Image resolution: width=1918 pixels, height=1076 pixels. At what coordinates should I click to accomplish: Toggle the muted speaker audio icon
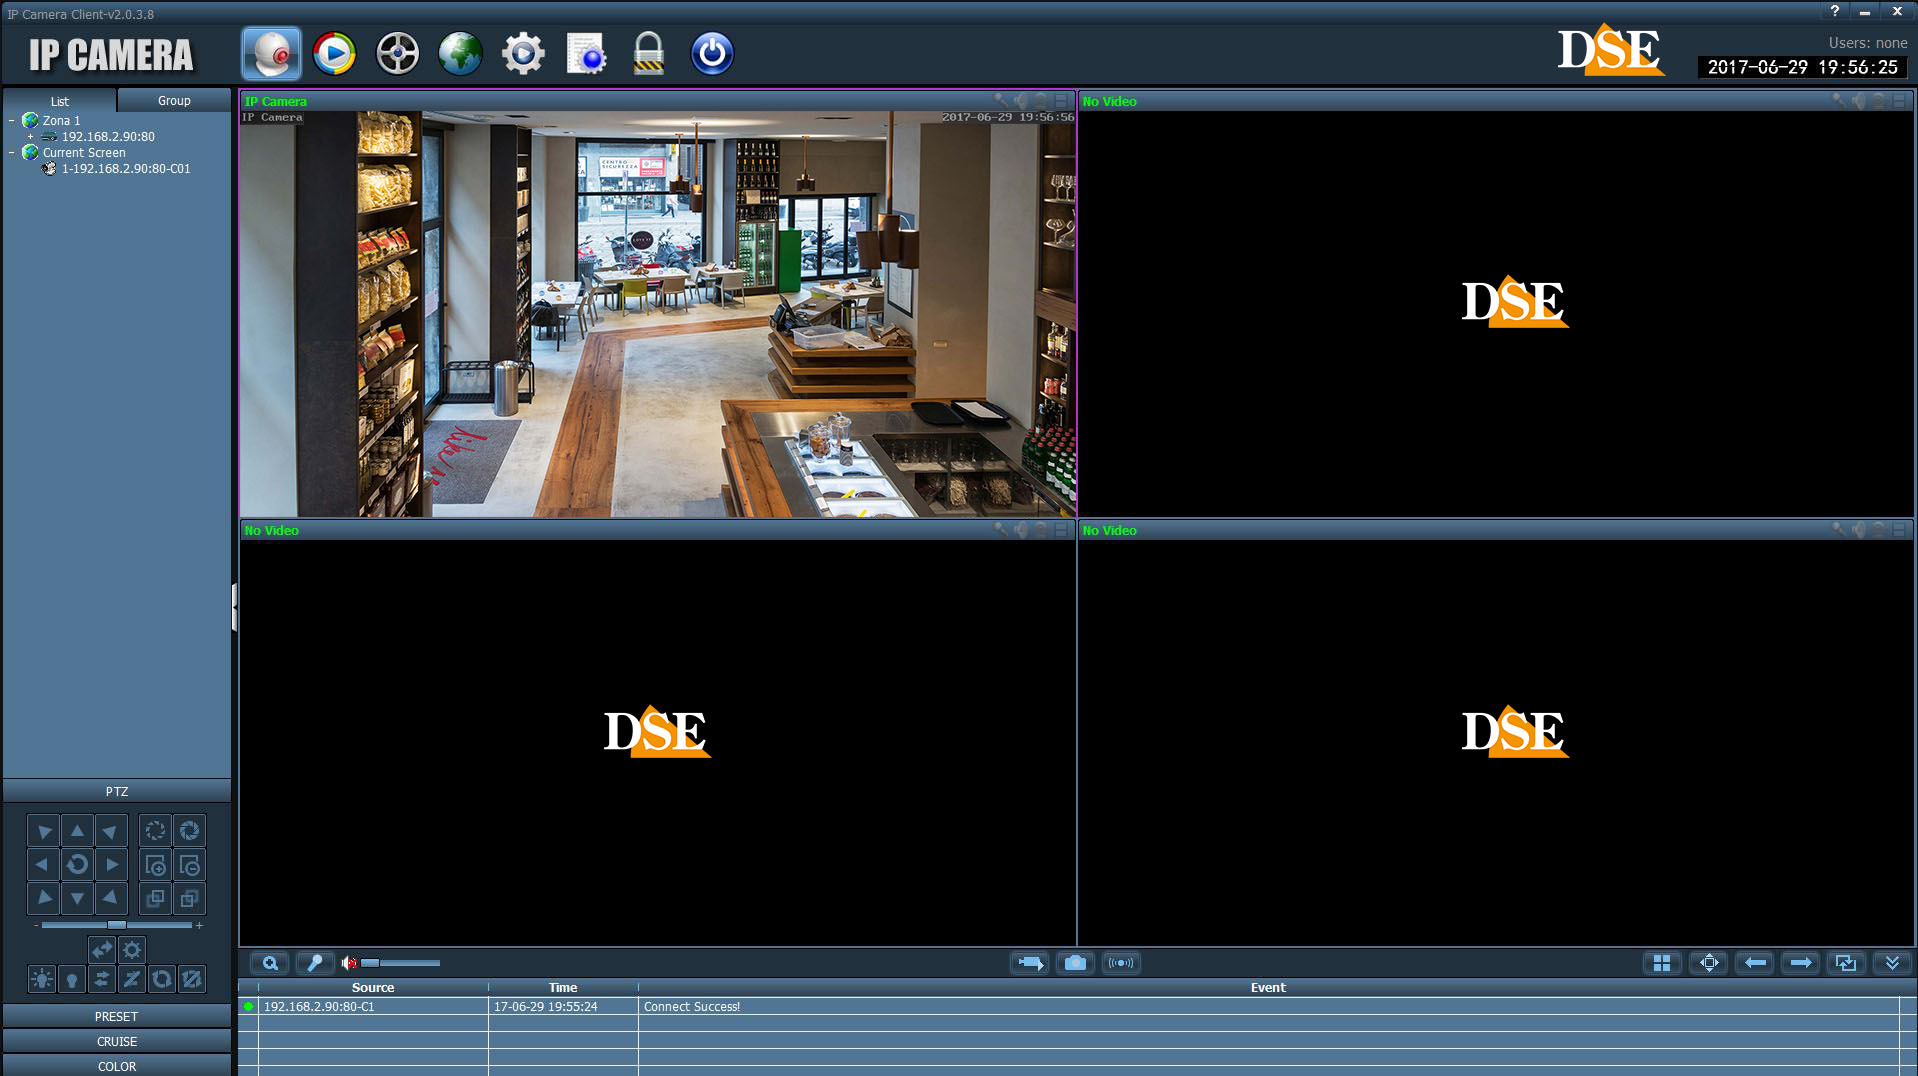pos(348,963)
